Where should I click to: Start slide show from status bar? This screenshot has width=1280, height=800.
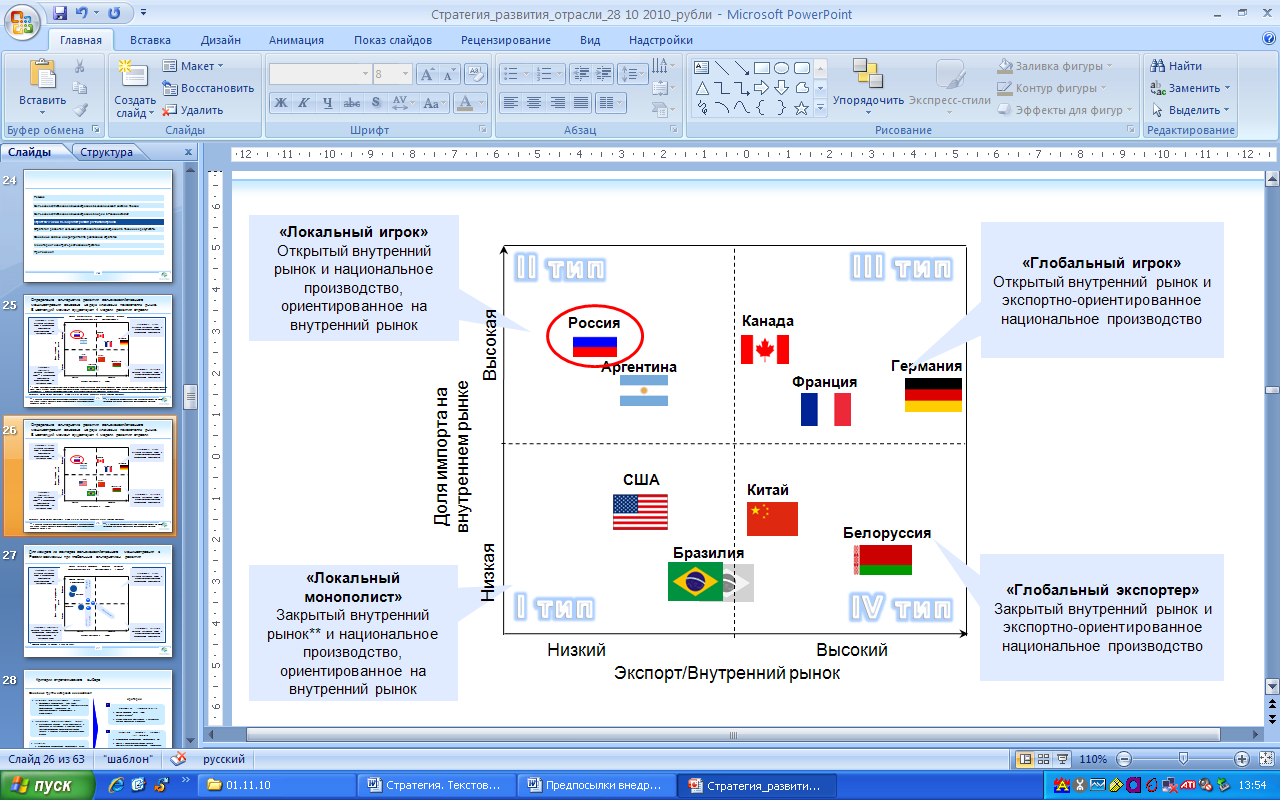[x=1063, y=759]
